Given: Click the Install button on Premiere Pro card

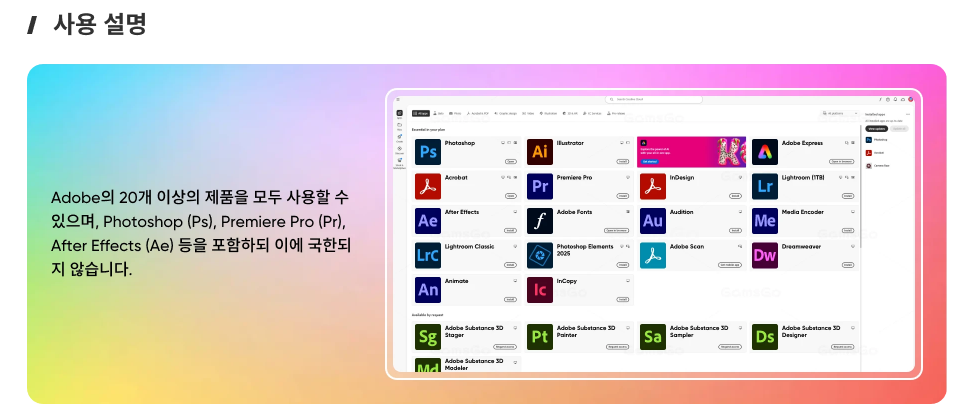Looking at the screenshot, I should point(623,196).
